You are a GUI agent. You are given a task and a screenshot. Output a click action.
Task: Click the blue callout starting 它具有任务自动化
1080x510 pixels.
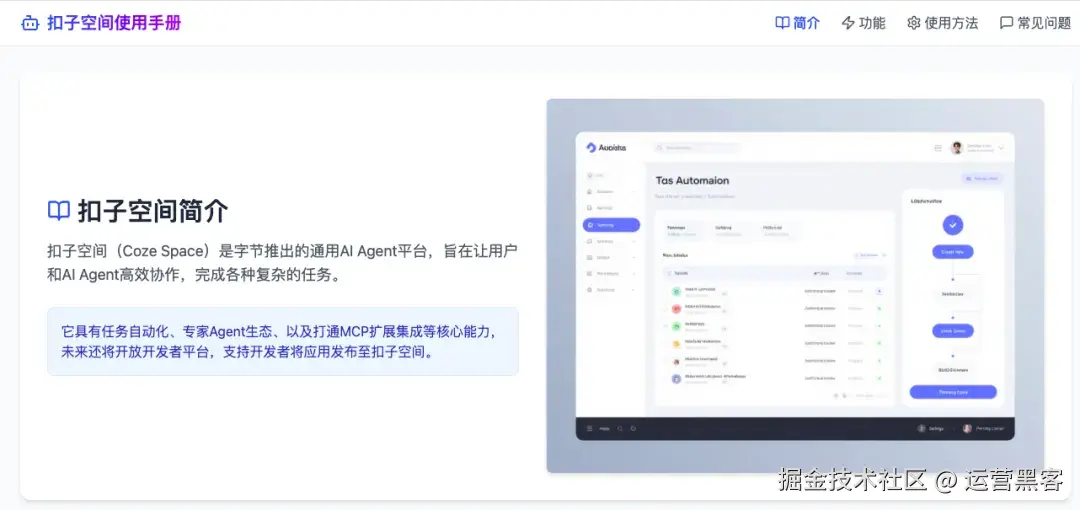[x=282, y=341]
